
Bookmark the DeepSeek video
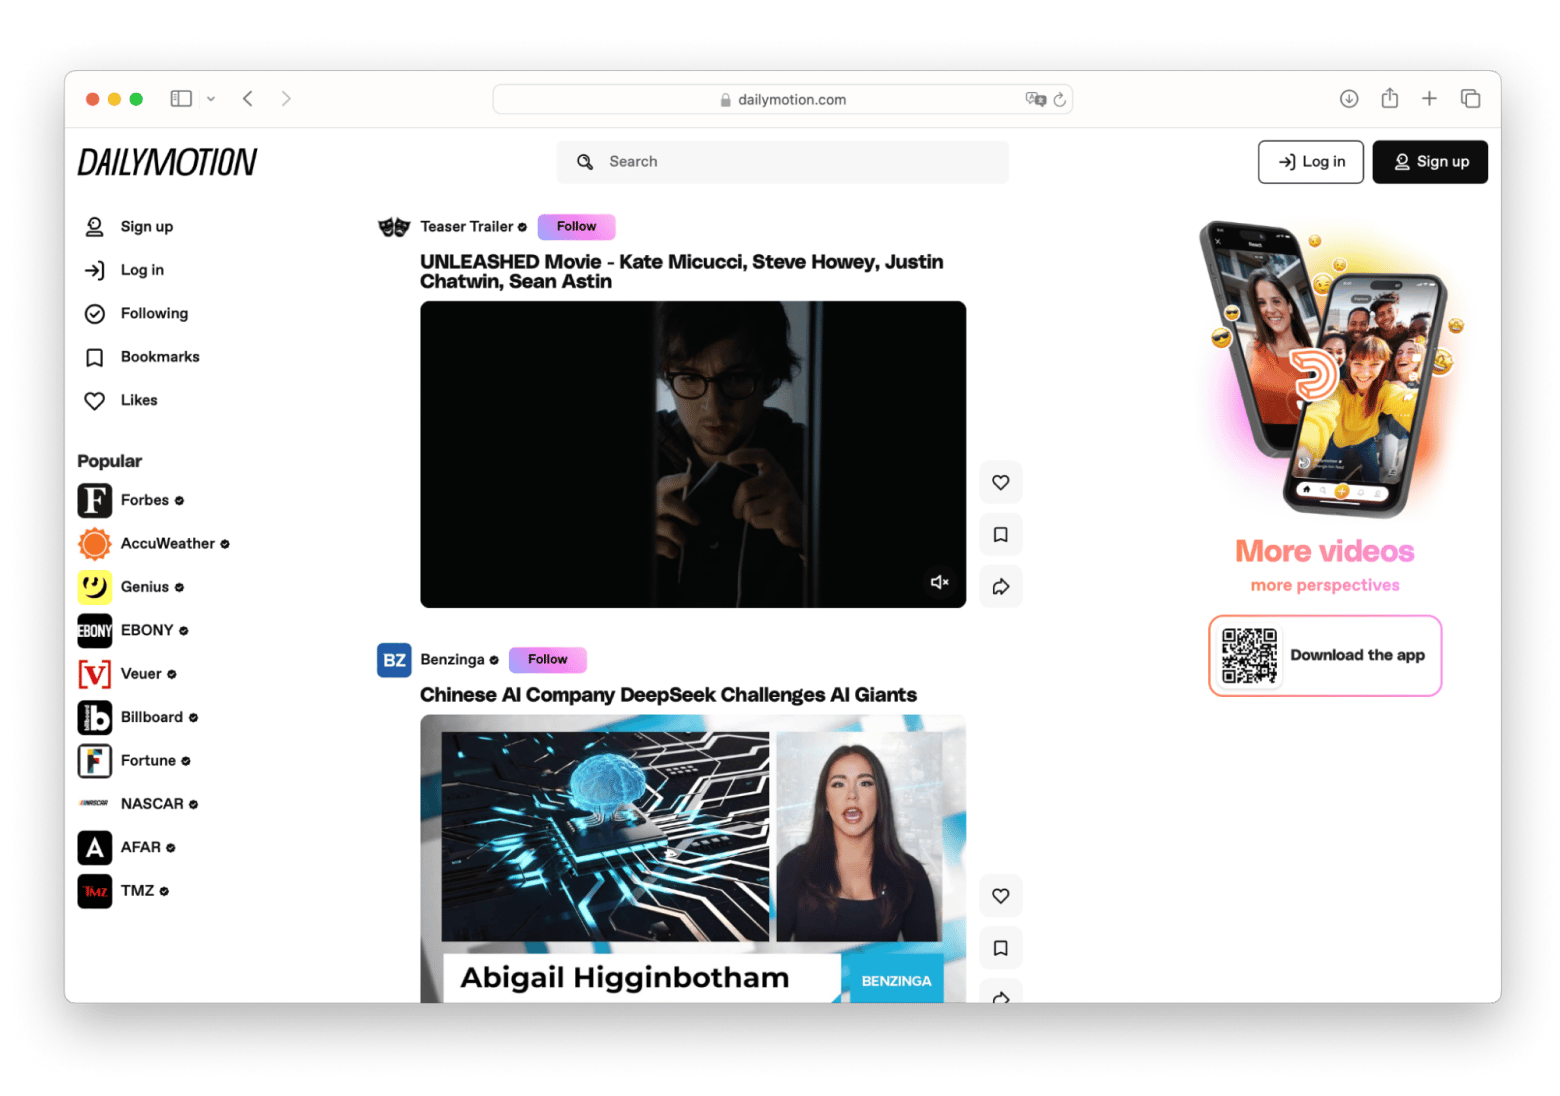[1000, 948]
